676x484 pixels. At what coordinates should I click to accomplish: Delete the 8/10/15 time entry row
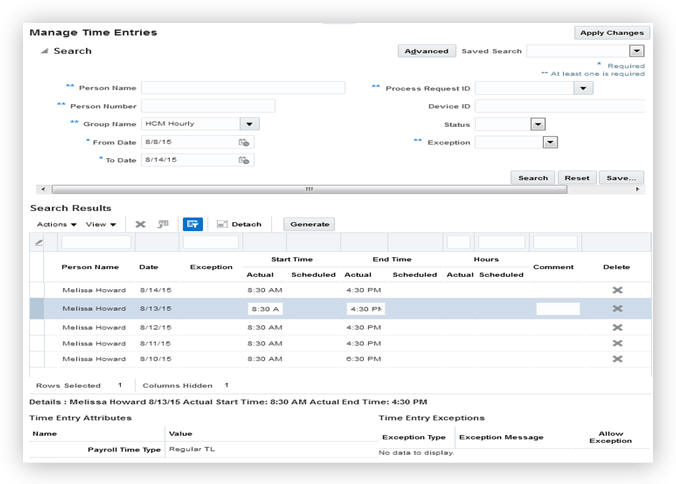(617, 359)
